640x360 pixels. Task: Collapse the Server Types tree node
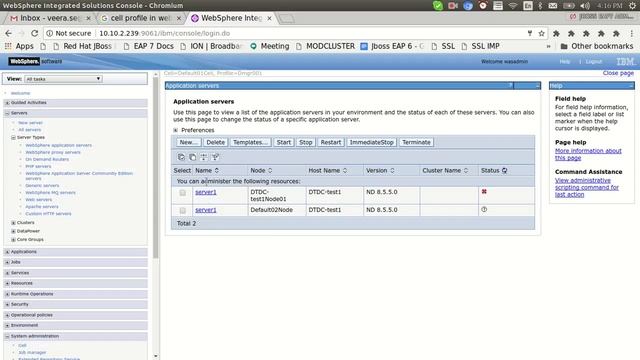click(x=13, y=138)
